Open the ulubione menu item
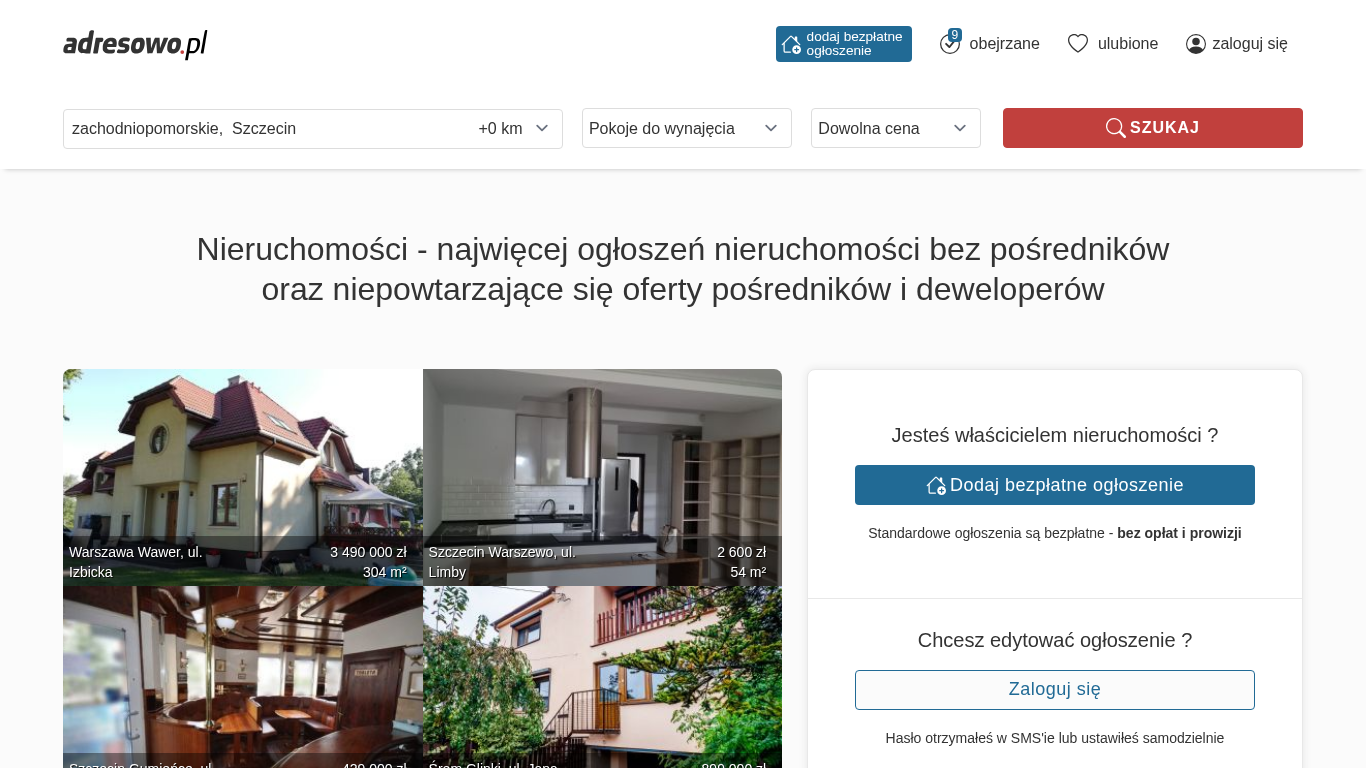 click(1113, 44)
